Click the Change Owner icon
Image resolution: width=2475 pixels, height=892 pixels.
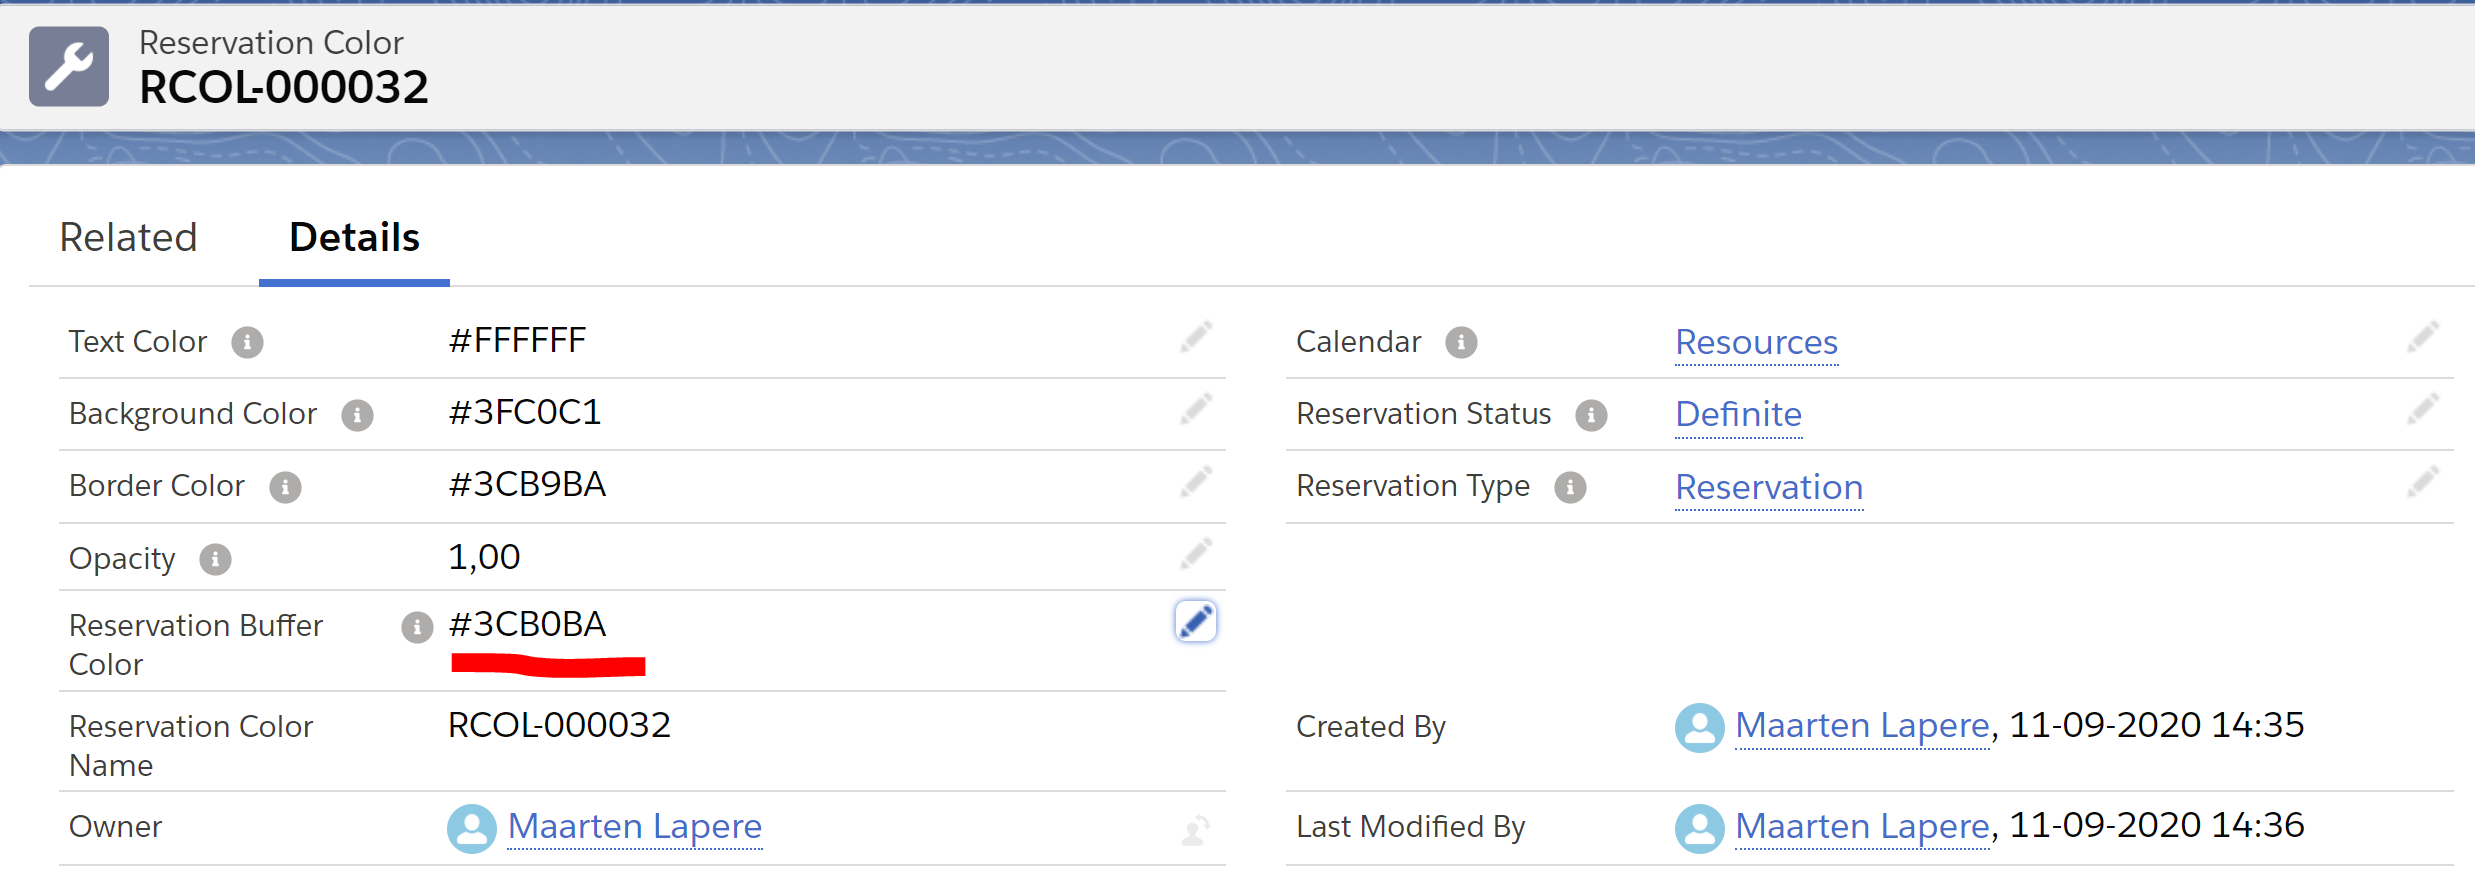coord(1195,829)
